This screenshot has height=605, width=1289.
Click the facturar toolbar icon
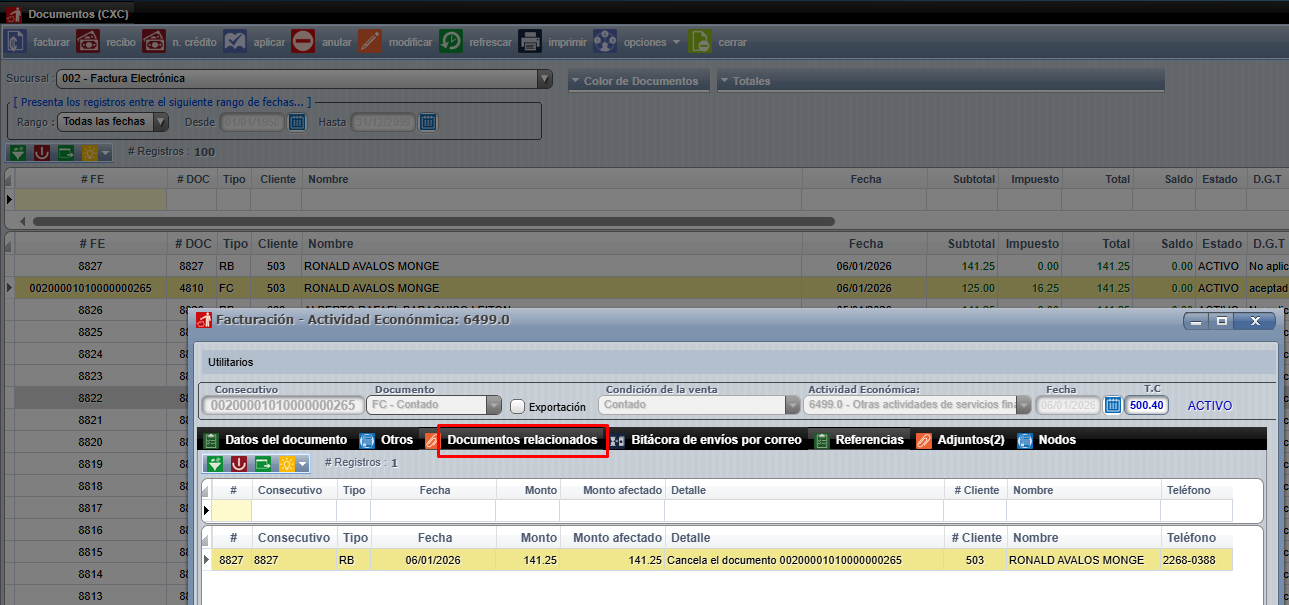[16, 42]
